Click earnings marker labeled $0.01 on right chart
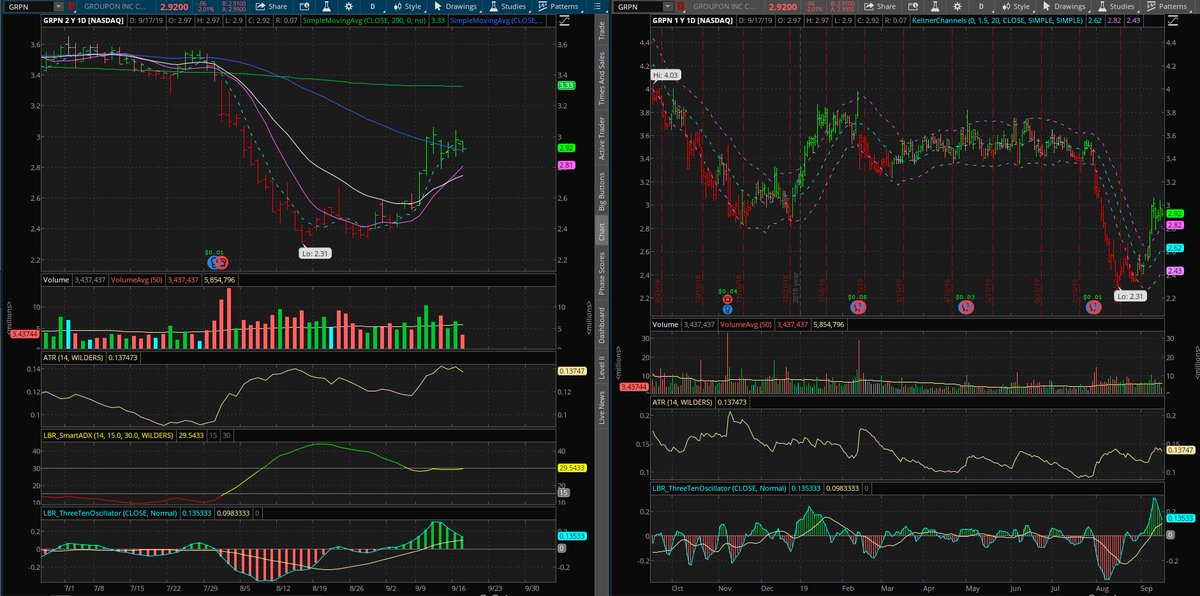1200x596 pixels. click(1092, 308)
